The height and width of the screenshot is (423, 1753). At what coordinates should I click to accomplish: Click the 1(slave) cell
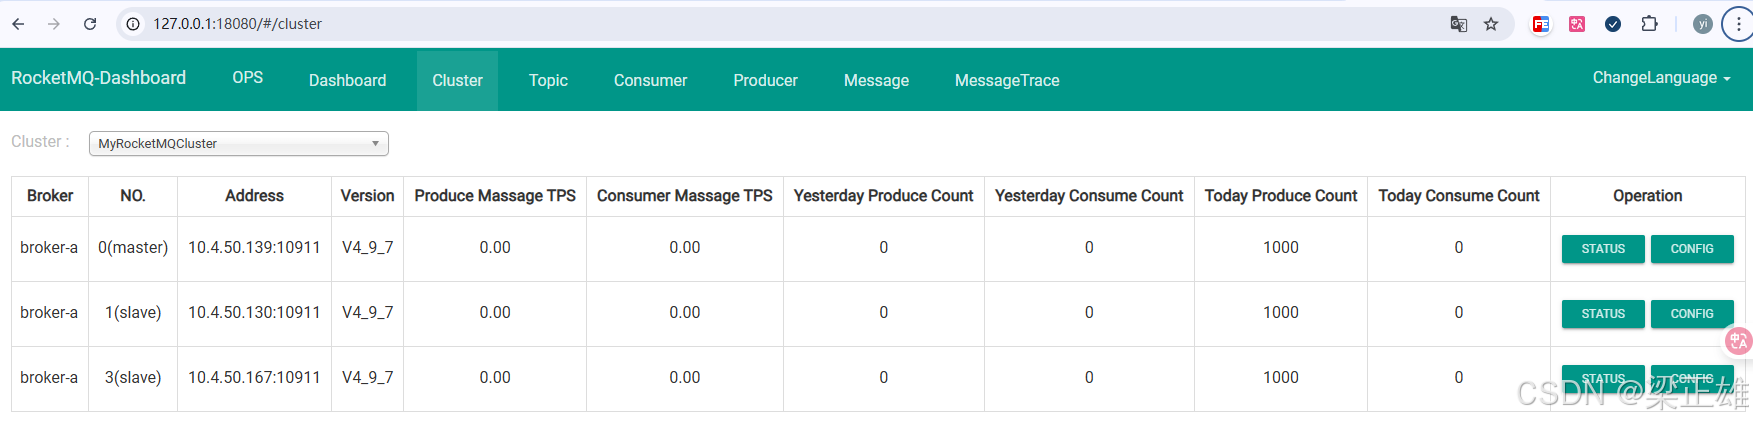[x=133, y=312]
